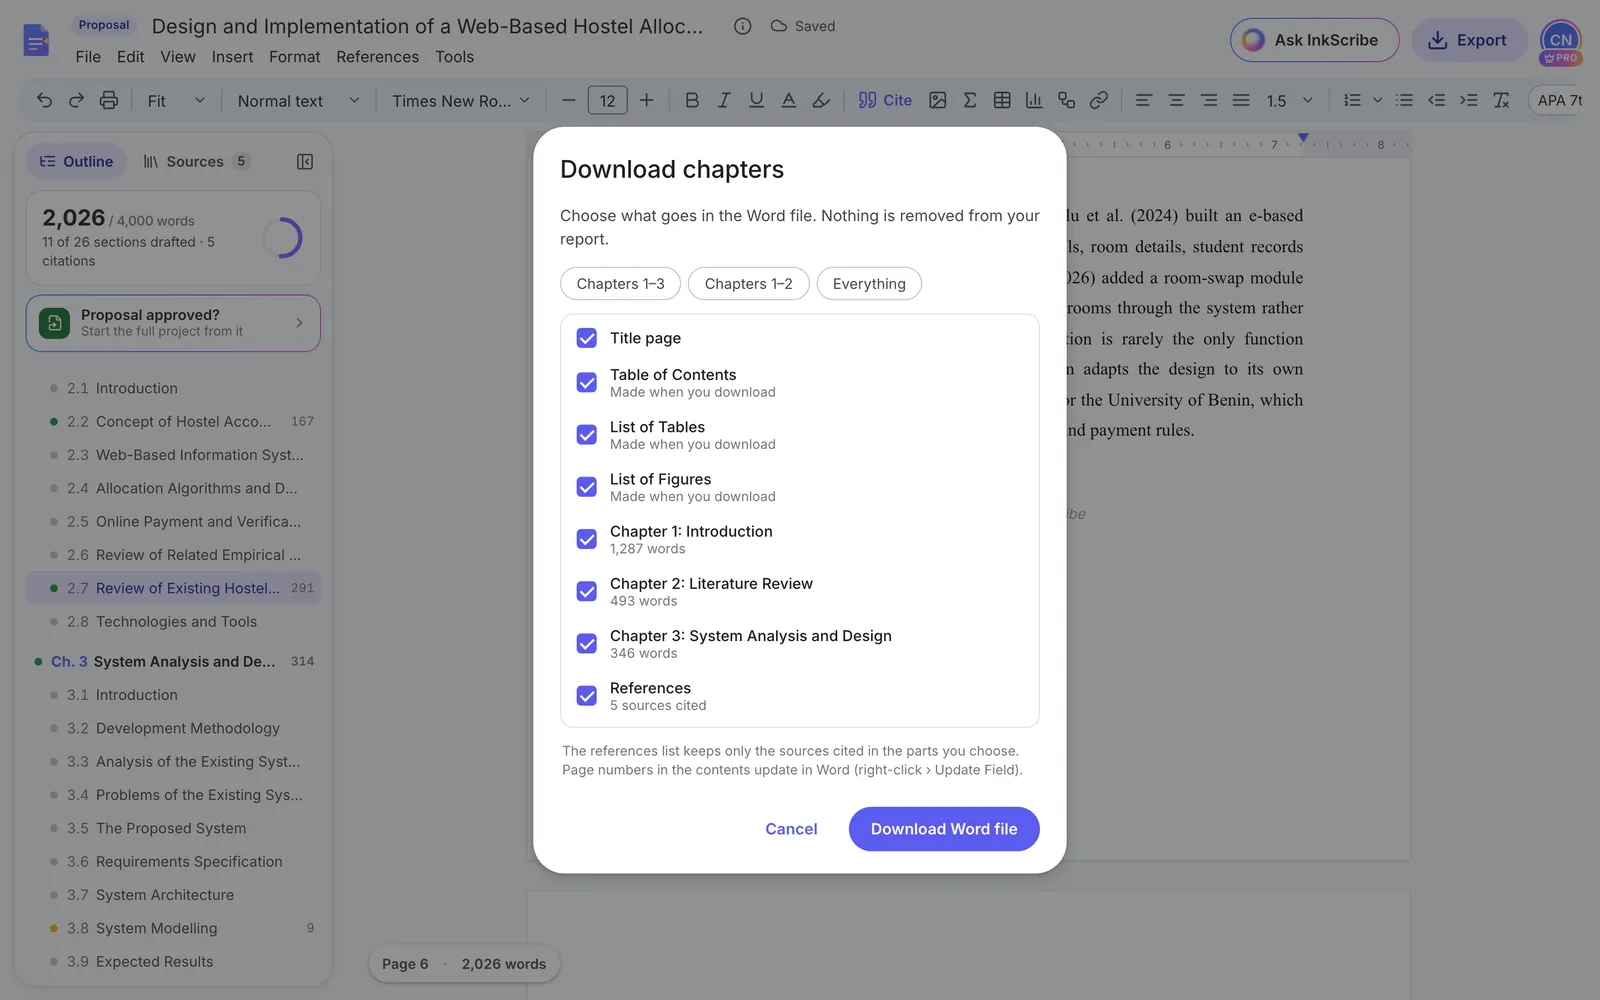Insert a chart from toolbar

click(1034, 100)
